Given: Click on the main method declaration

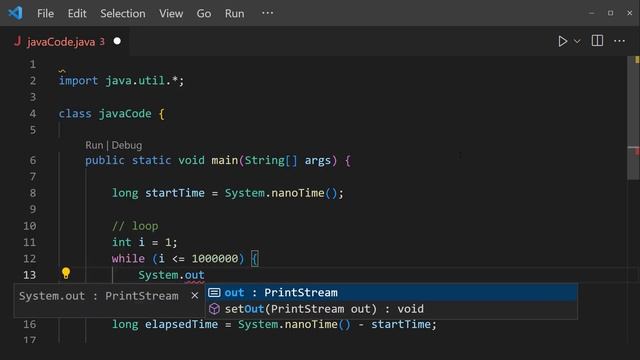Looking at the screenshot, I should [218, 160].
